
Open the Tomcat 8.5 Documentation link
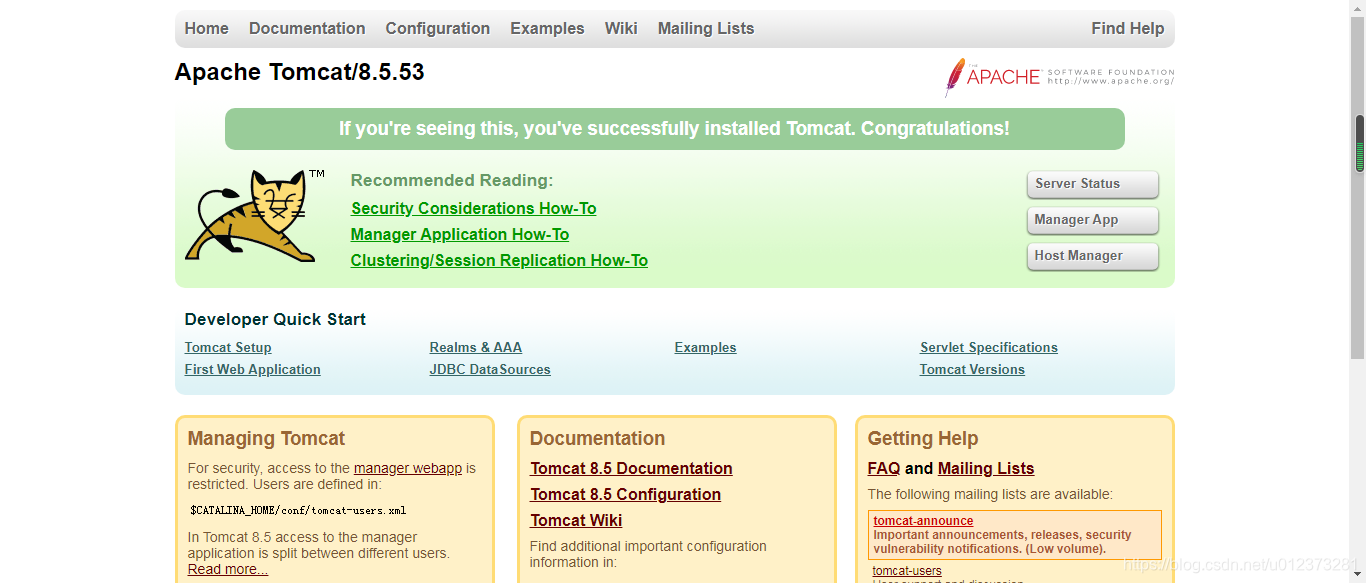[x=631, y=468]
